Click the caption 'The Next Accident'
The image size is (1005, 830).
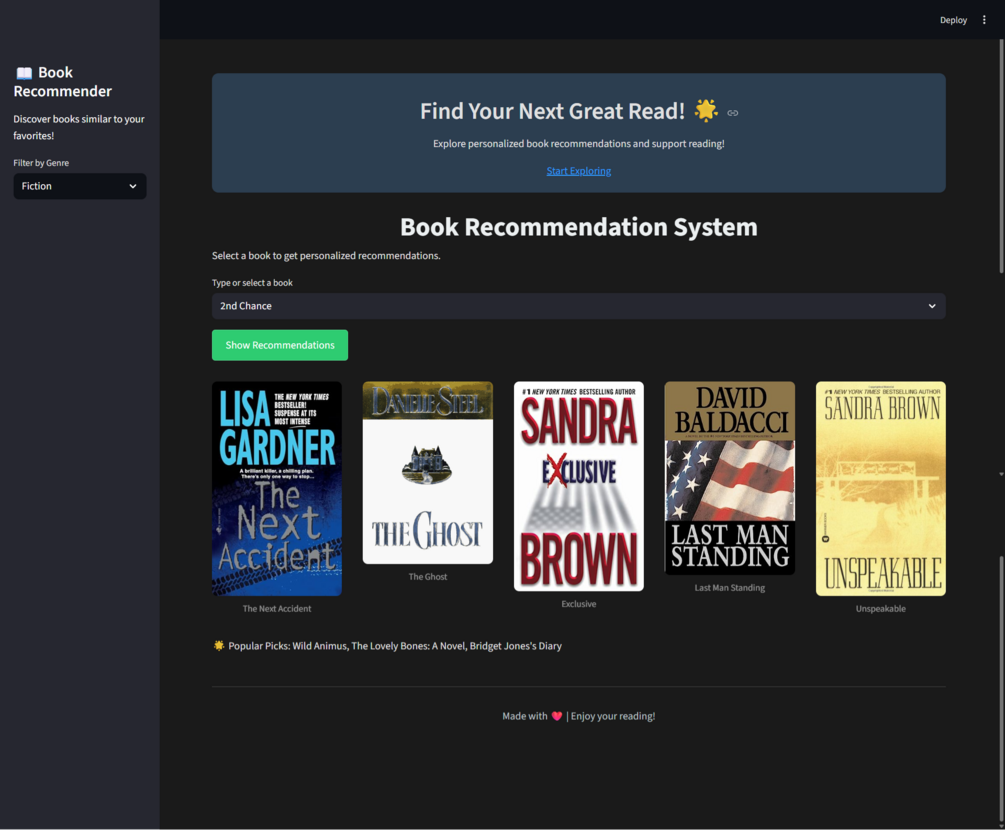point(277,608)
